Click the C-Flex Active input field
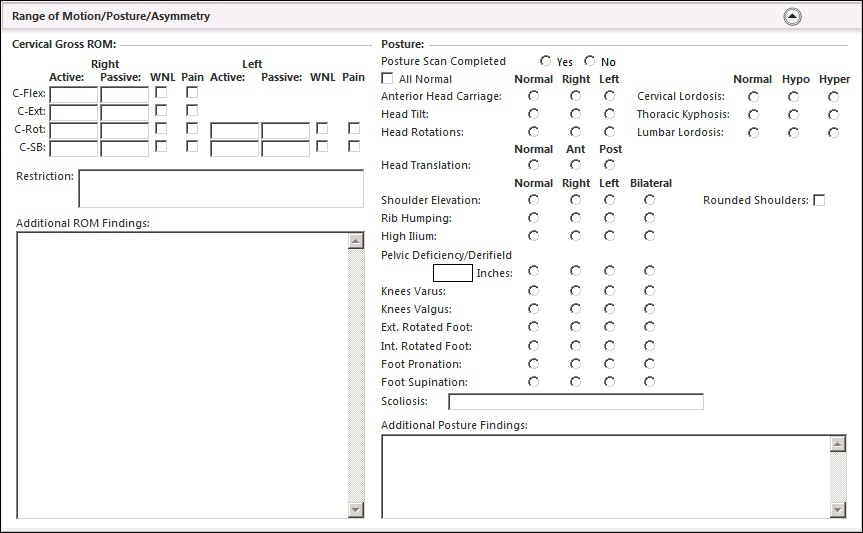The image size is (863, 533). 74,95
